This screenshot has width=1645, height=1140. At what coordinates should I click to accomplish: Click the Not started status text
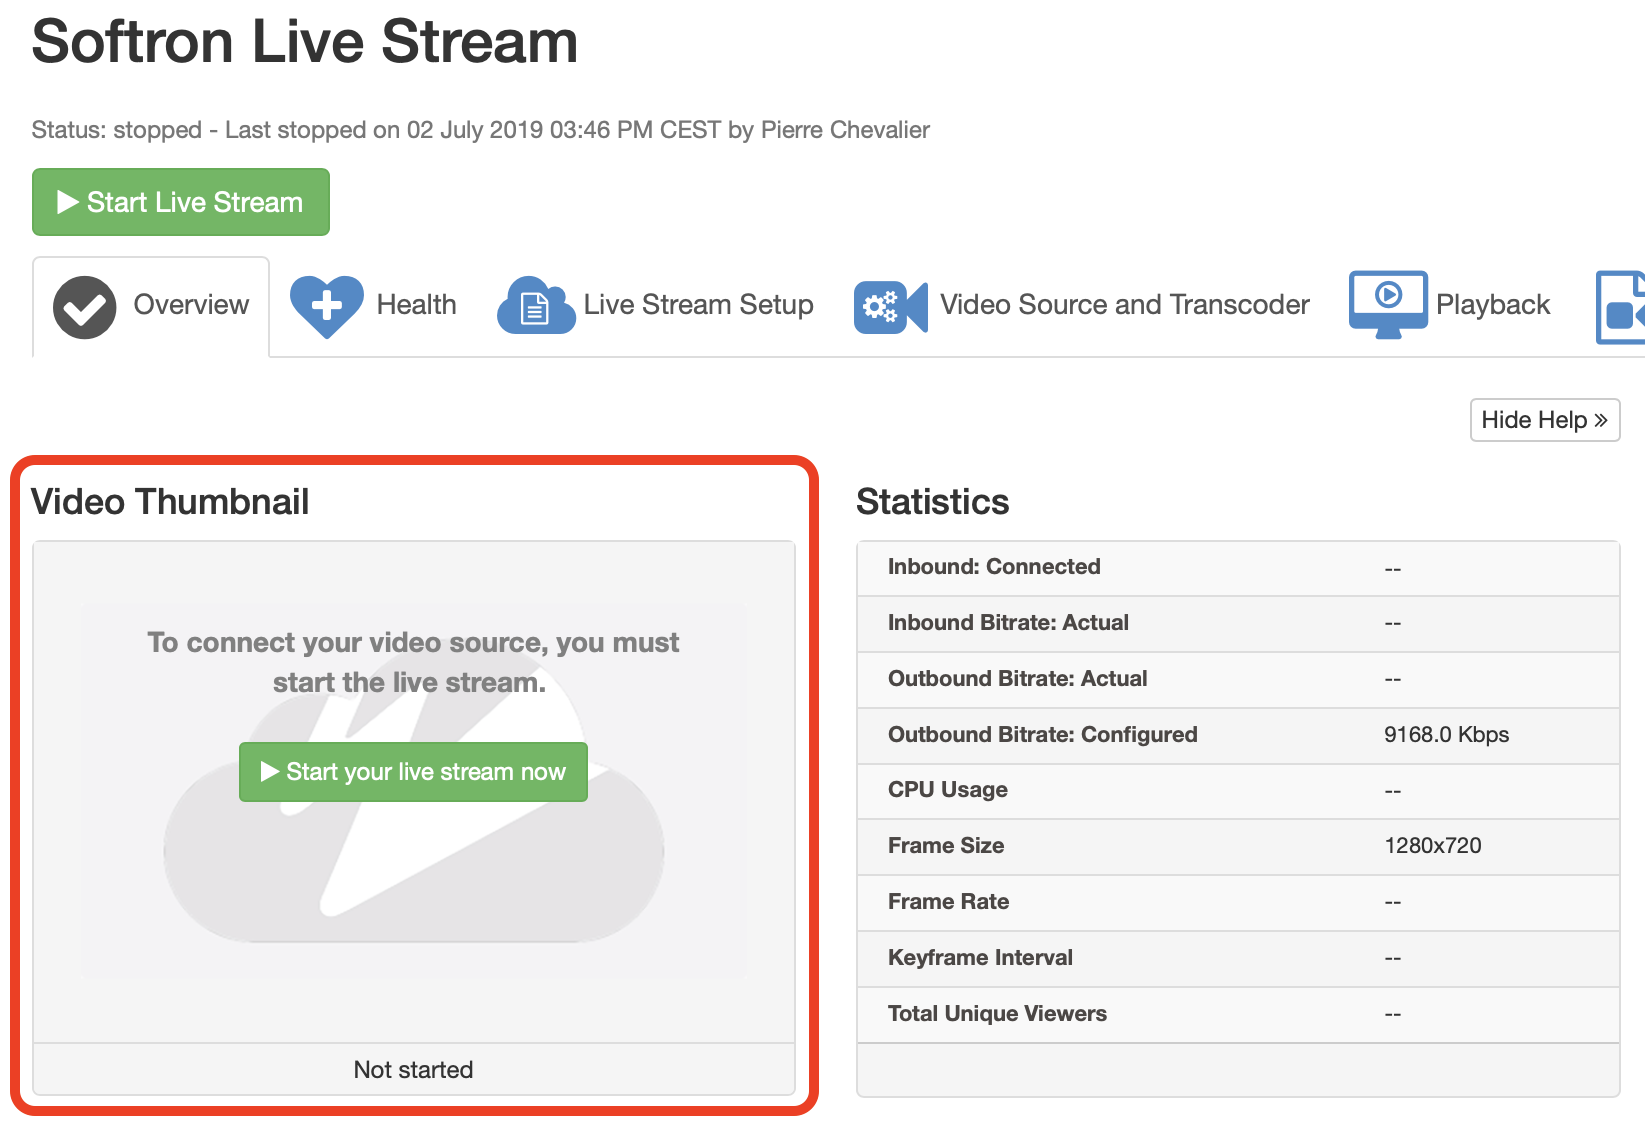click(413, 1070)
